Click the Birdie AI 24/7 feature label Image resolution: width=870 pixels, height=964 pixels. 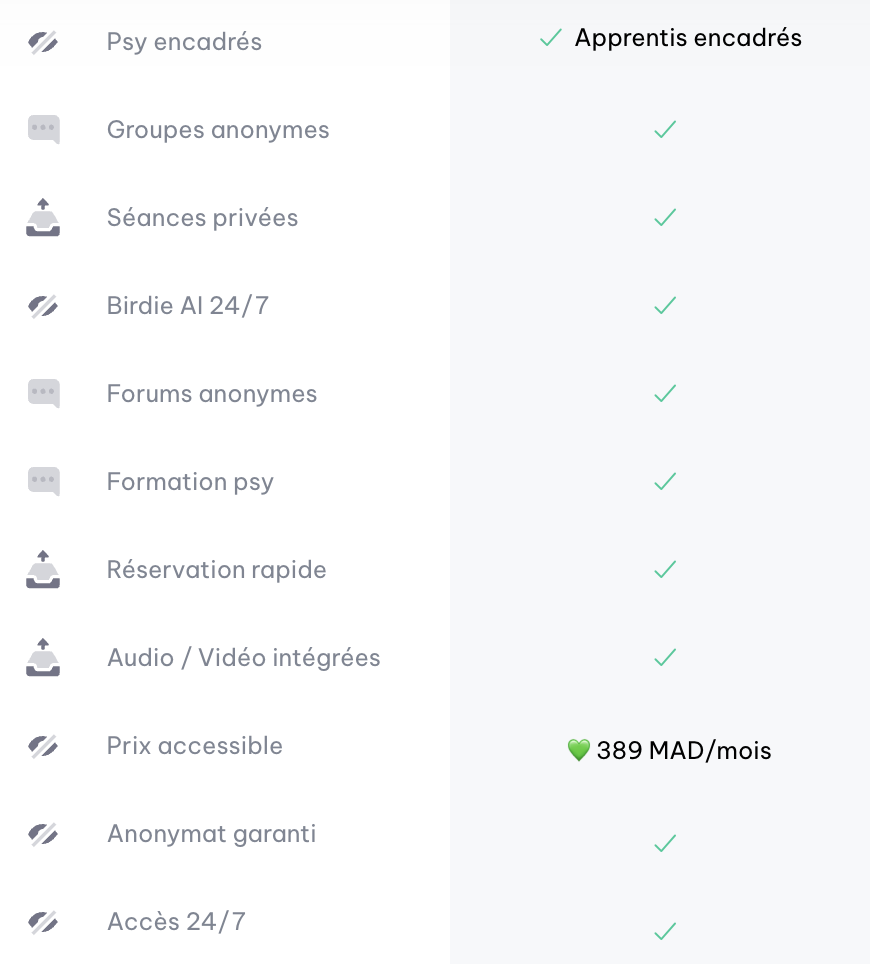click(x=188, y=306)
